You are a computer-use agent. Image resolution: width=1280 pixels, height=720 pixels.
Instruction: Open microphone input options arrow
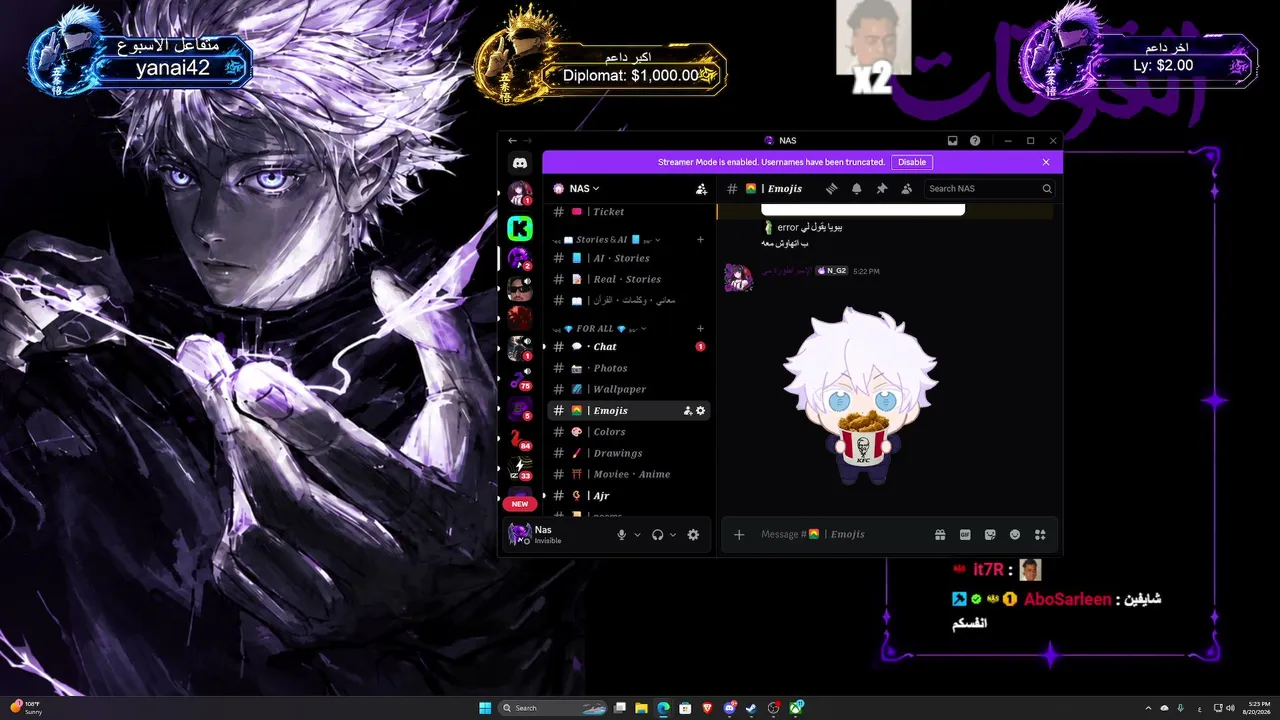point(637,535)
